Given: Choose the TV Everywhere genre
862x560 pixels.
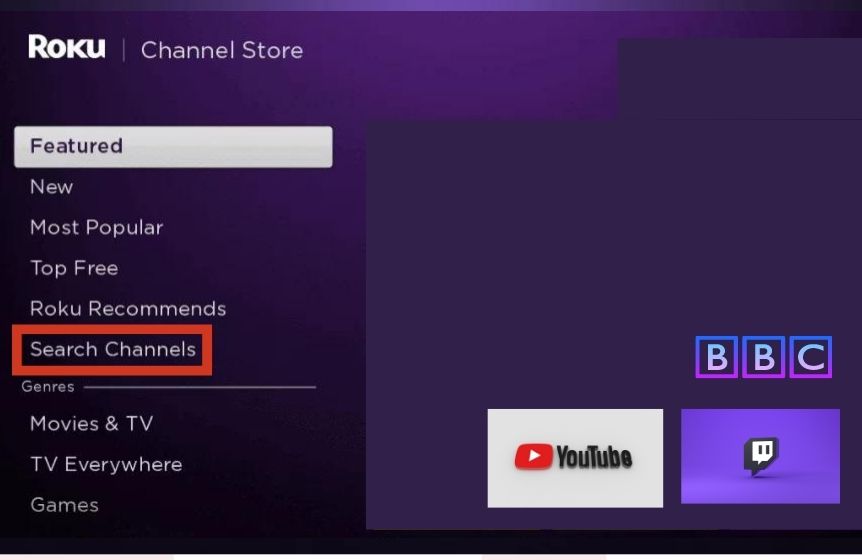Looking at the screenshot, I should click(106, 464).
